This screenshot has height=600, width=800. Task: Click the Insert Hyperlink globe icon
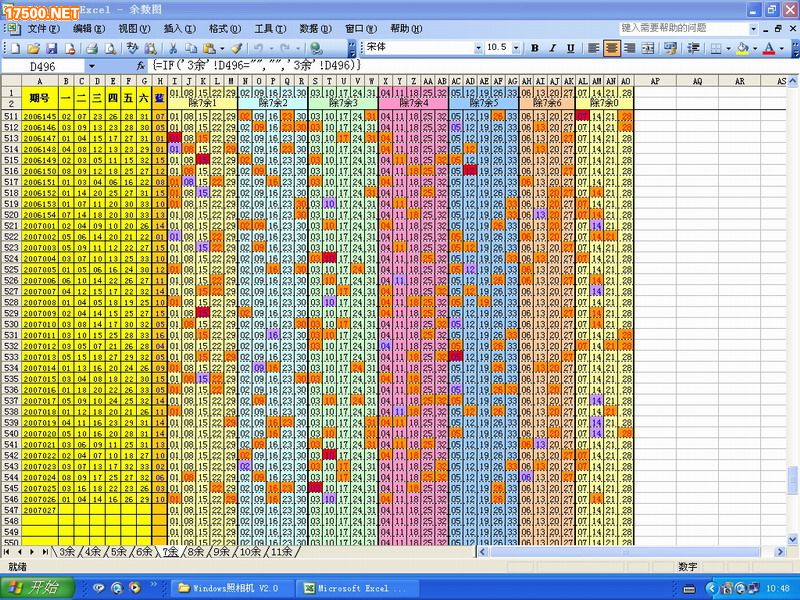[x=316, y=48]
